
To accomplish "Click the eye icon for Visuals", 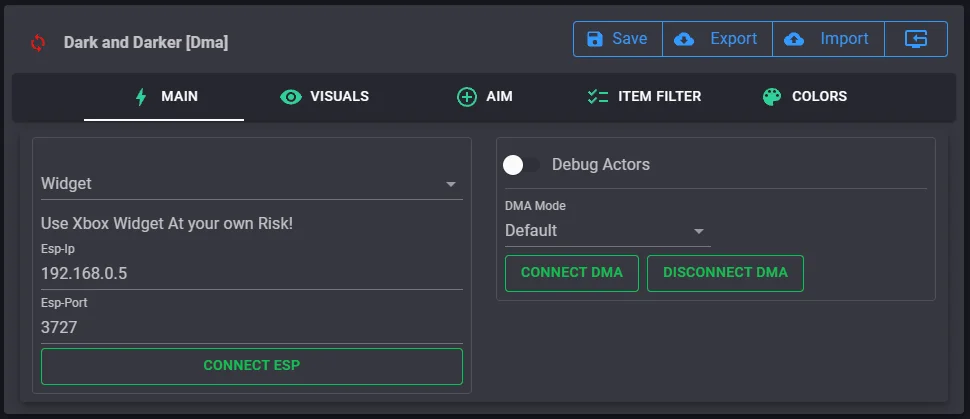I will click(291, 97).
